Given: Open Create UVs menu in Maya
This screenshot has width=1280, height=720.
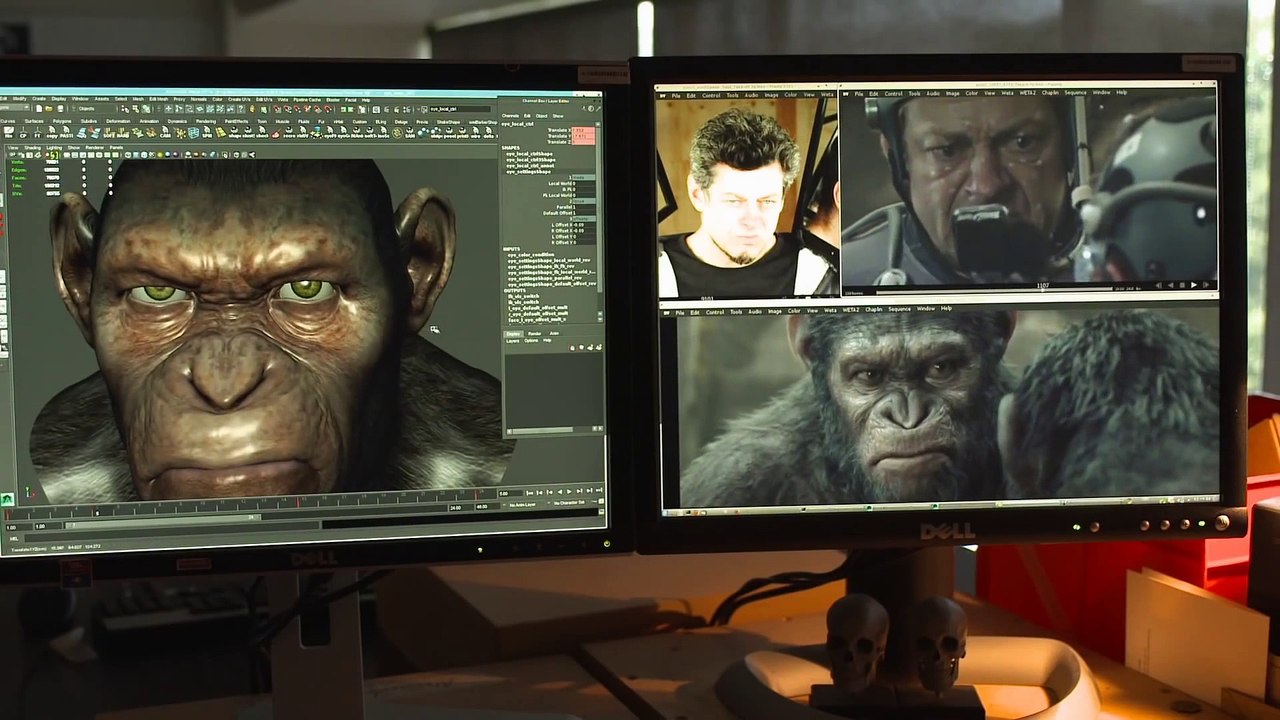Looking at the screenshot, I should pyautogui.click(x=239, y=99).
